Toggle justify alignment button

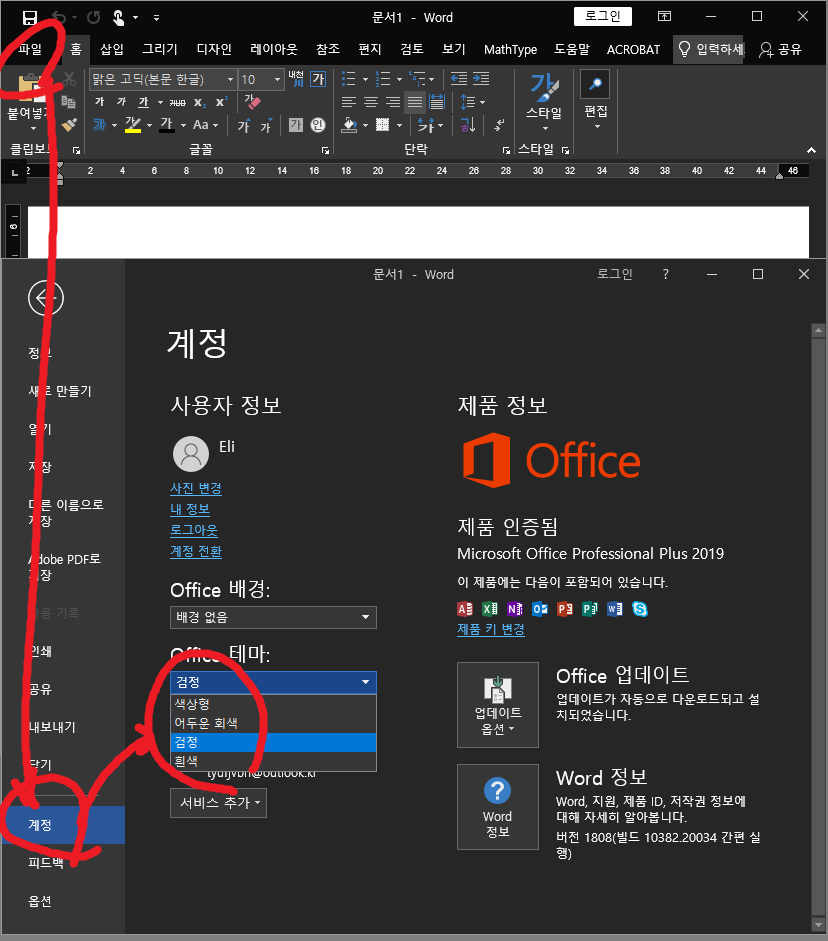[415, 102]
